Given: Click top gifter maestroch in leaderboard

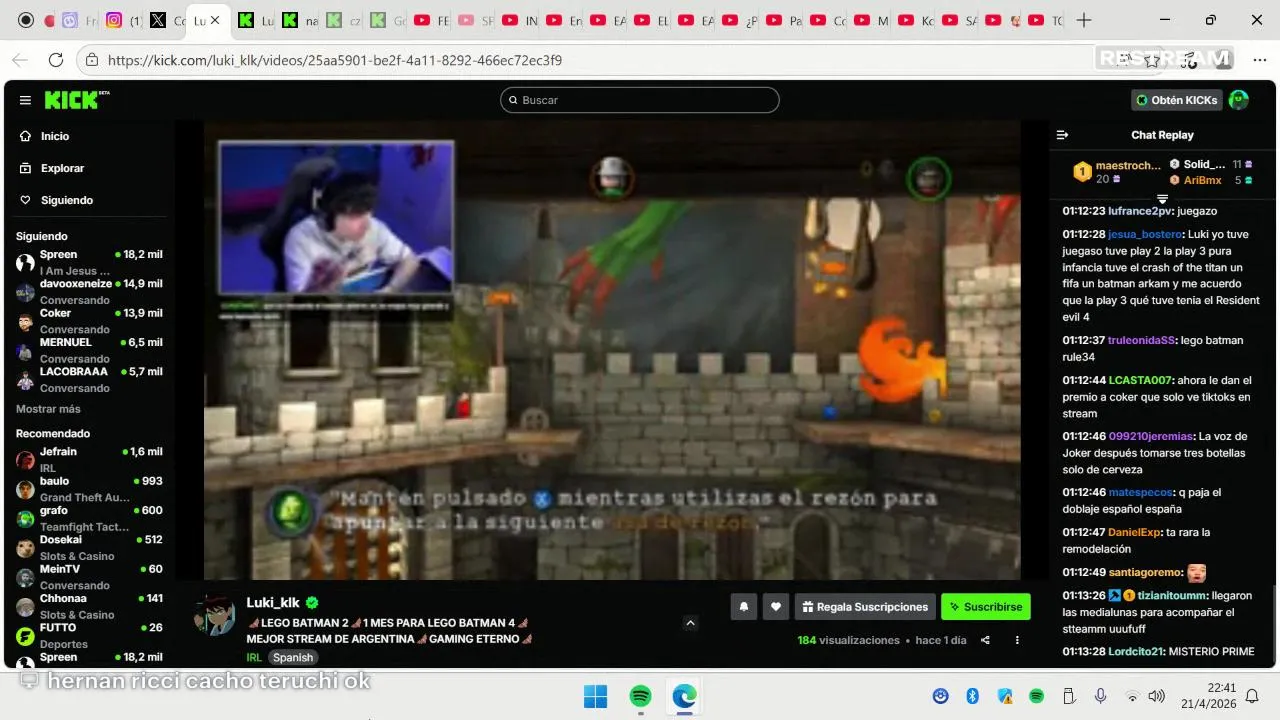Looking at the screenshot, I should click(x=1128, y=165).
